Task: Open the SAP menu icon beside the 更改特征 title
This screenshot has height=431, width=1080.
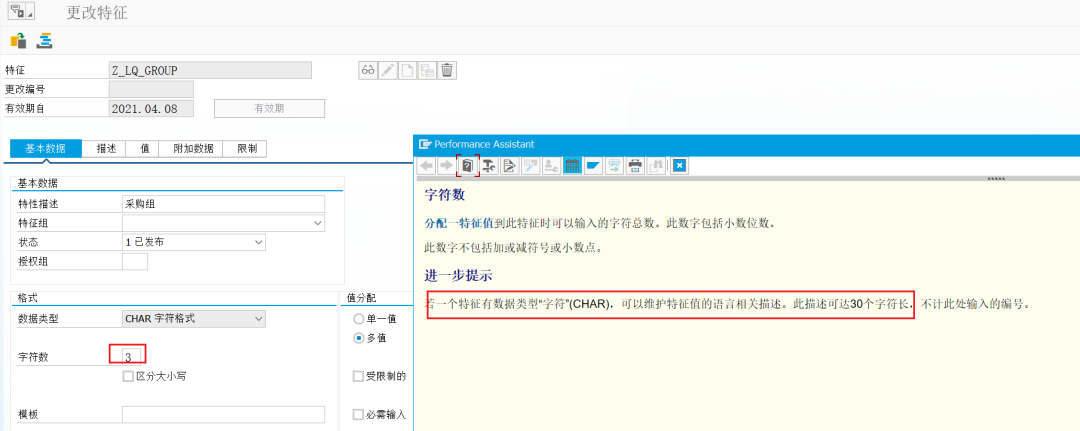Action: pyautogui.click(x=21, y=12)
